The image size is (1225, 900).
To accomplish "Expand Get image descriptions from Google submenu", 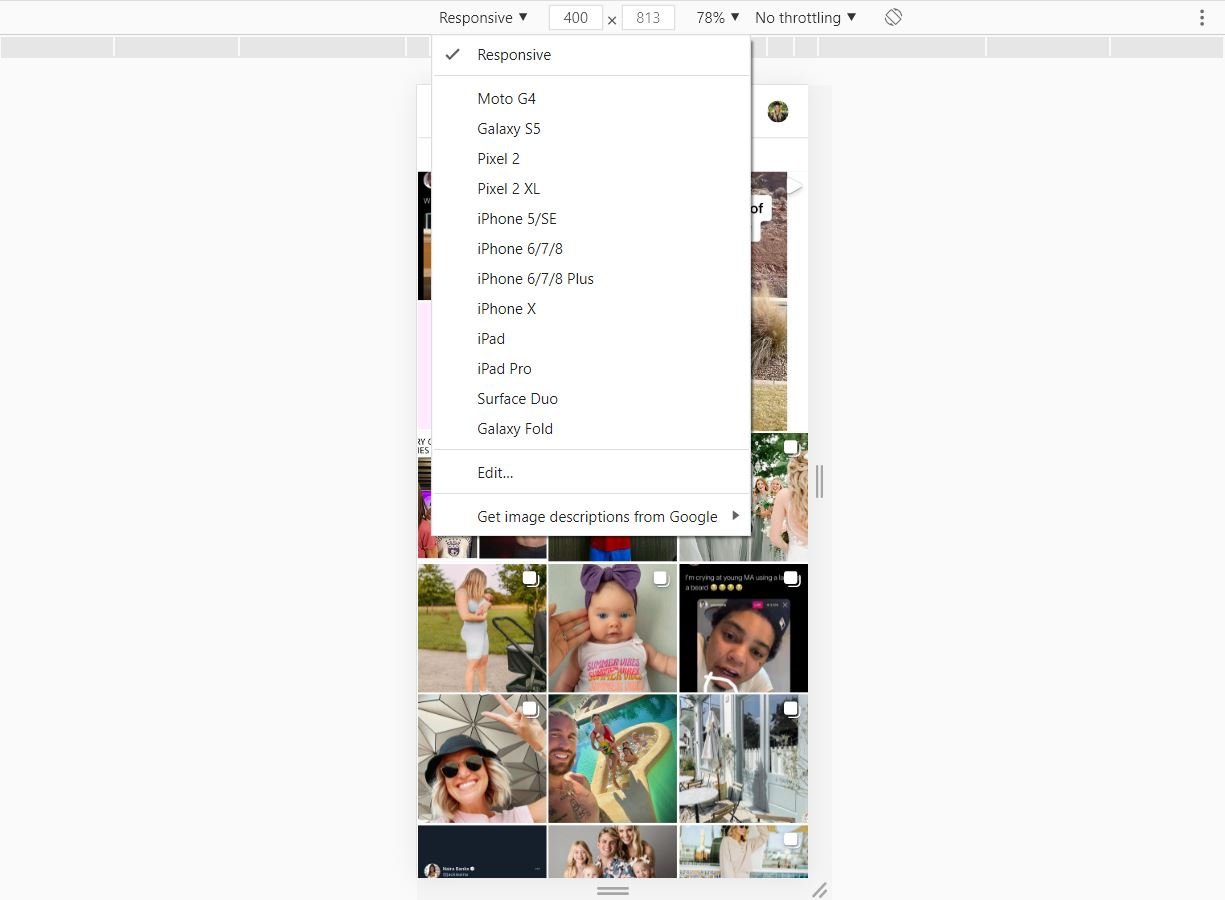I will (592, 516).
